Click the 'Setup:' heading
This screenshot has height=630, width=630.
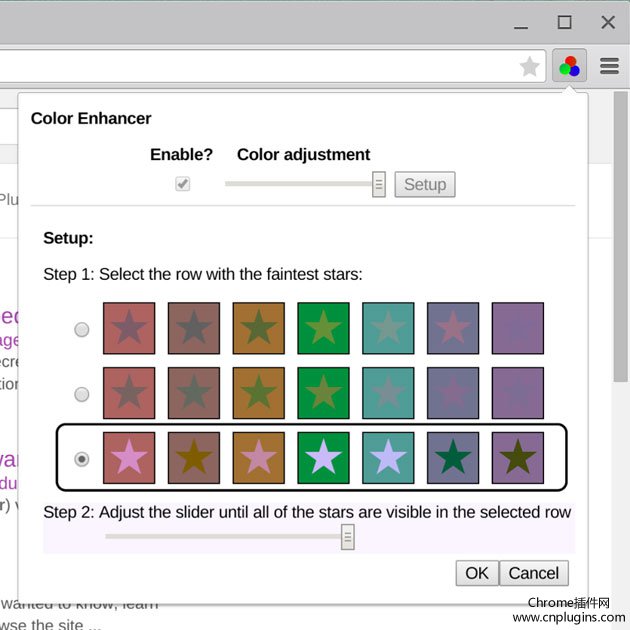point(68,238)
